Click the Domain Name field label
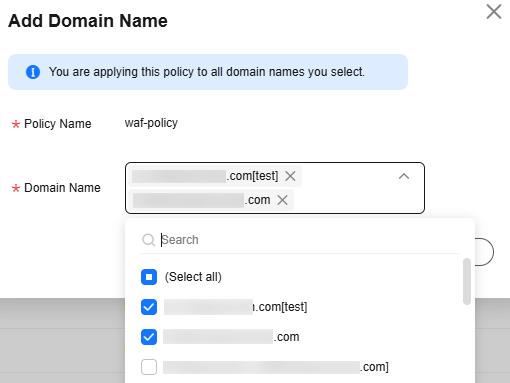 (62, 188)
